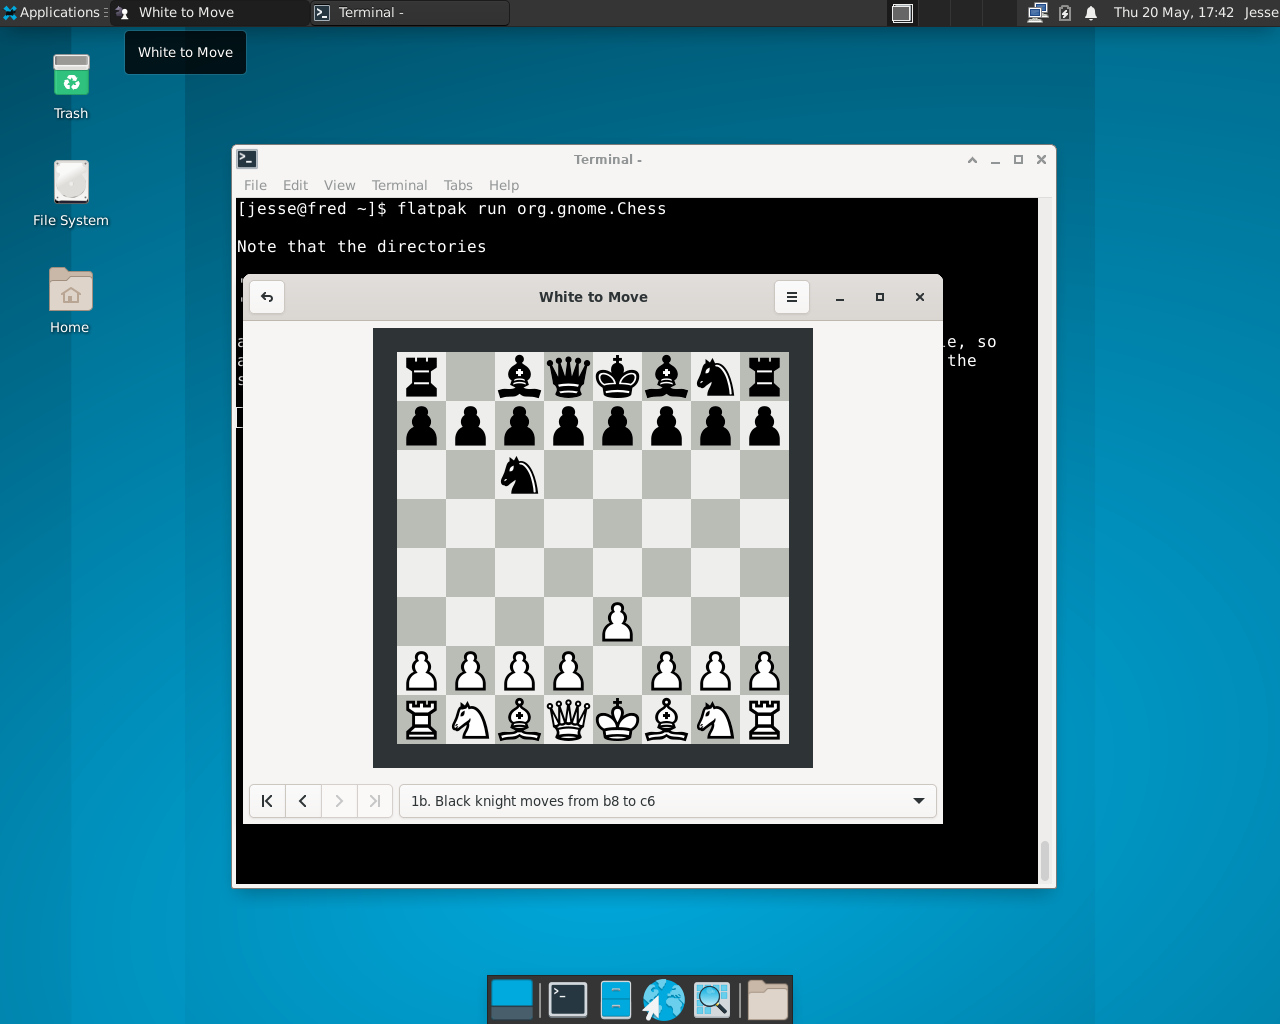Click the Terminal window scrollbar
Screen dimensions: 1280x1024
coord(1045,861)
